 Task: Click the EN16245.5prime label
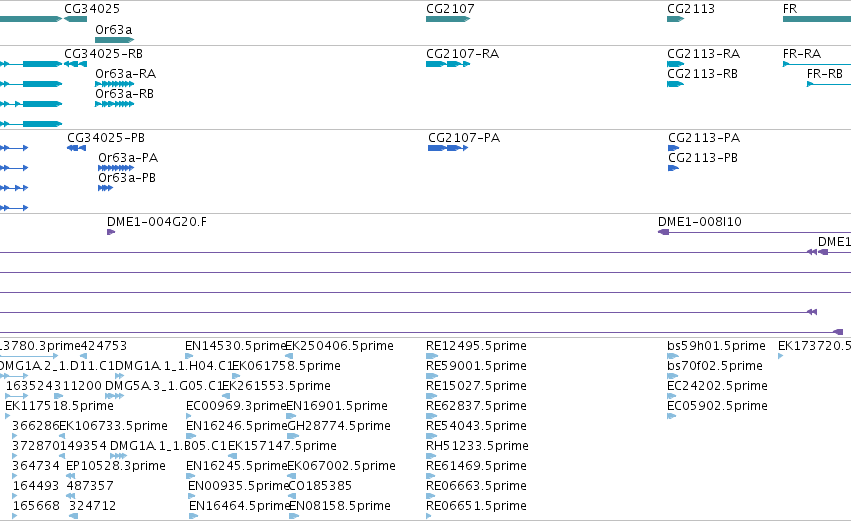[236, 466]
